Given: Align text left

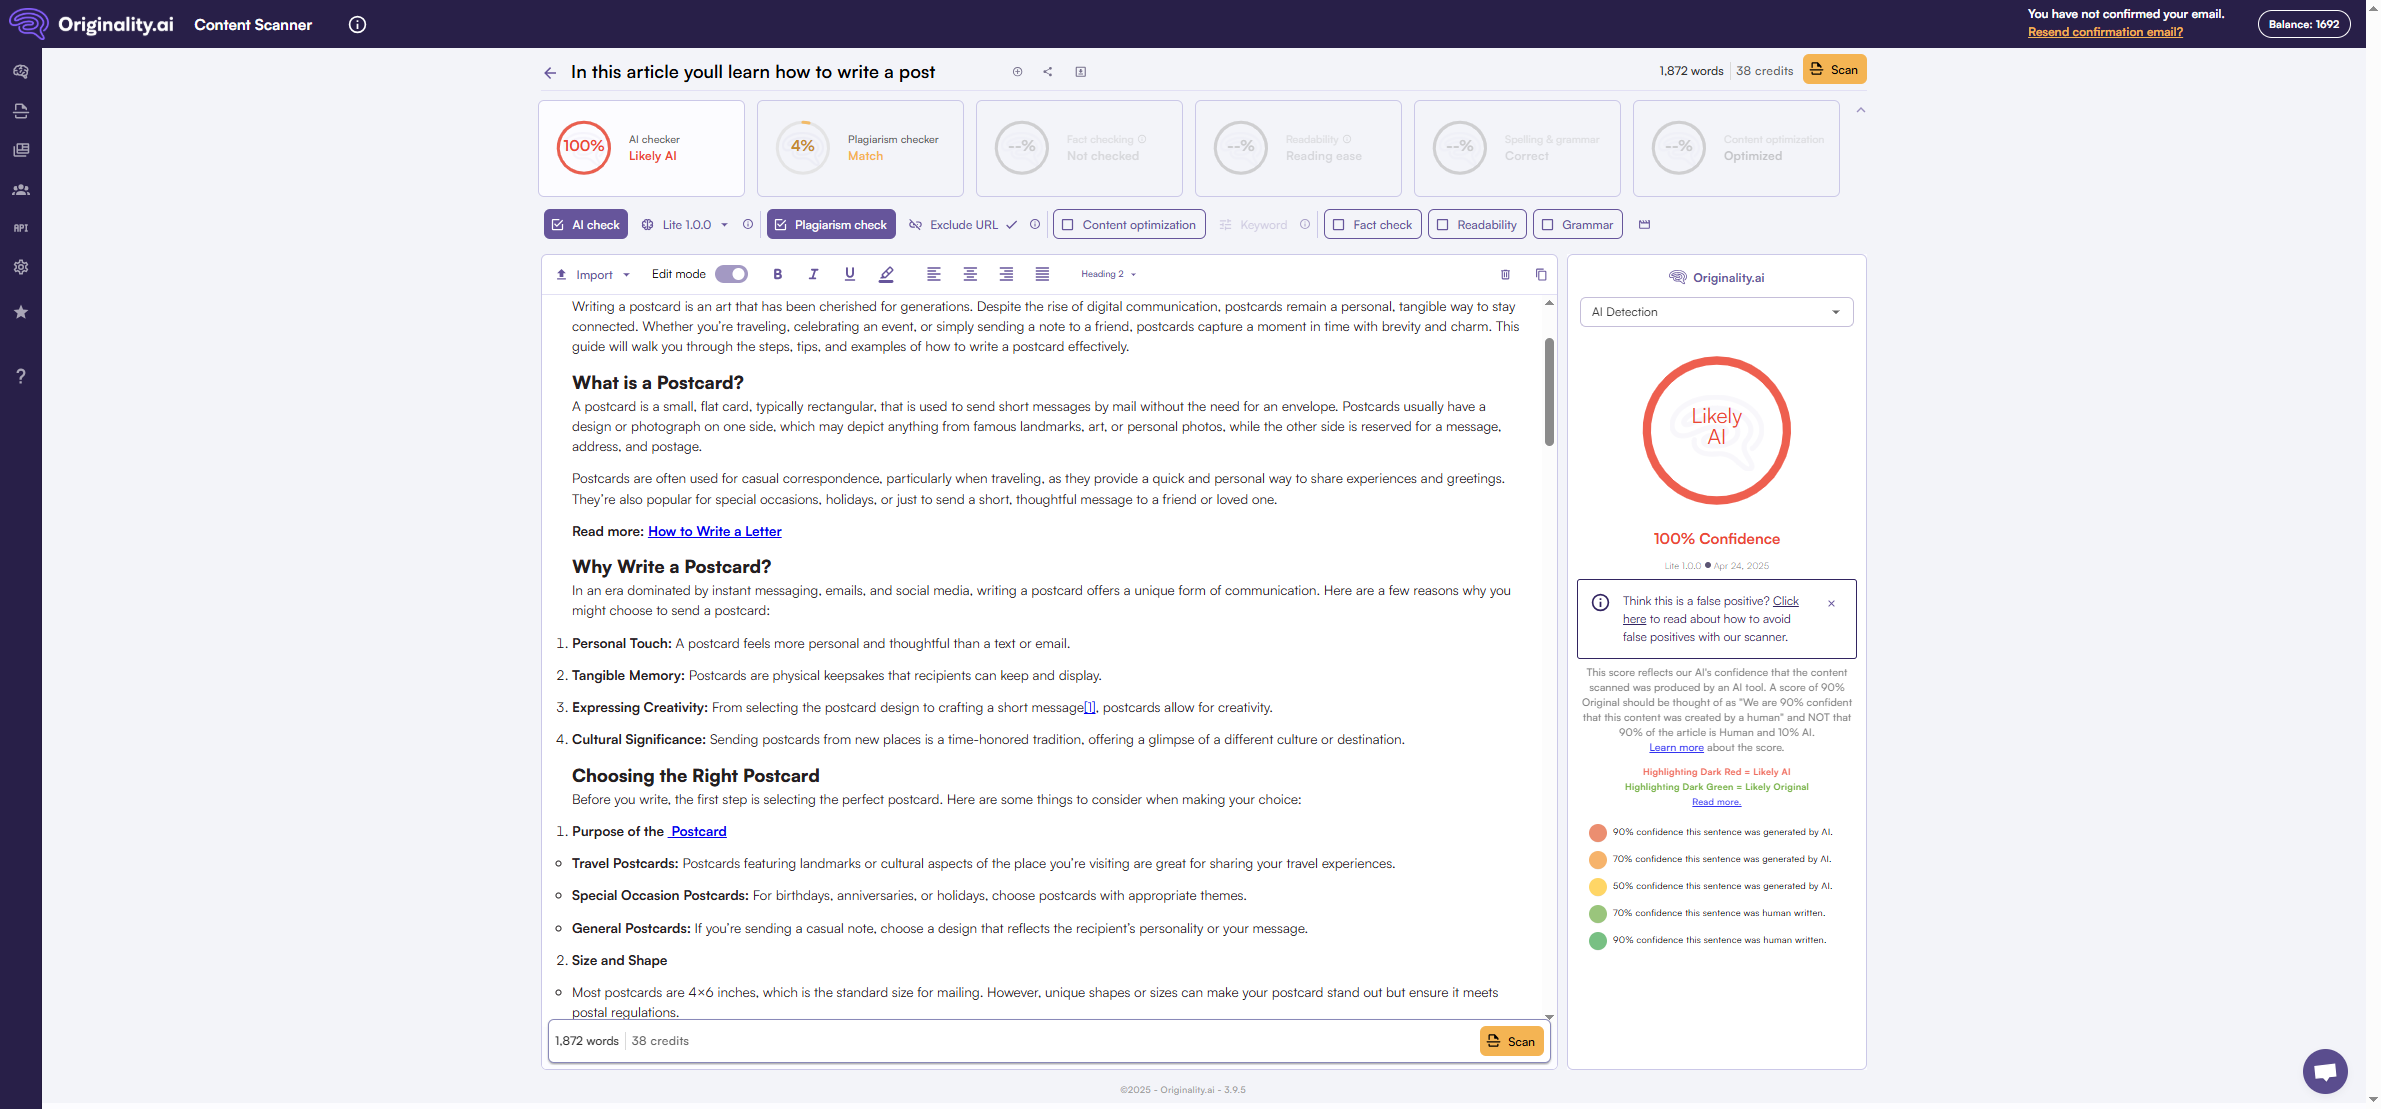Looking at the screenshot, I should tap(934, 274).
